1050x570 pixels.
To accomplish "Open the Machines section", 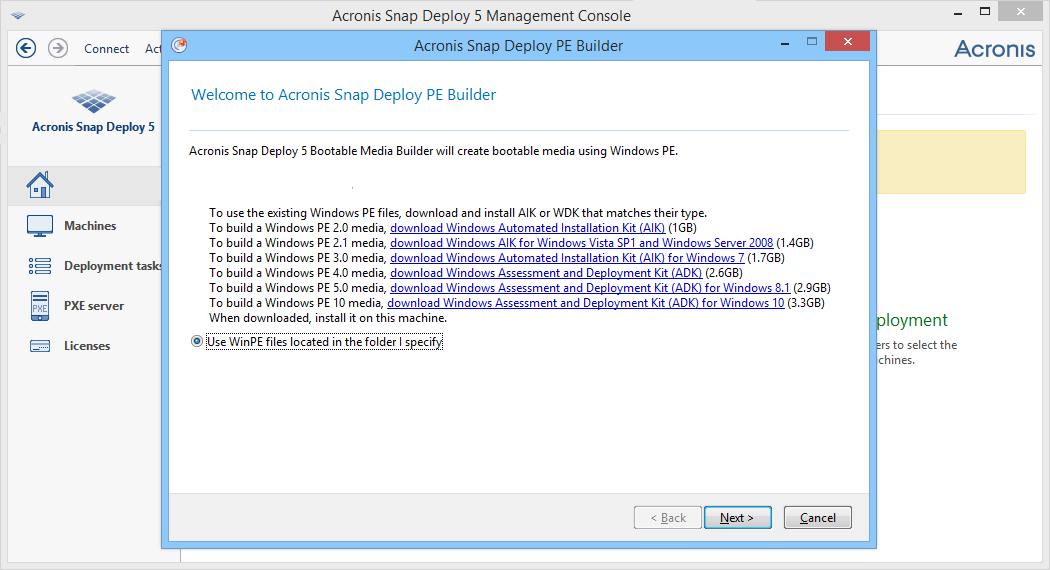I will tap(90, 226).
